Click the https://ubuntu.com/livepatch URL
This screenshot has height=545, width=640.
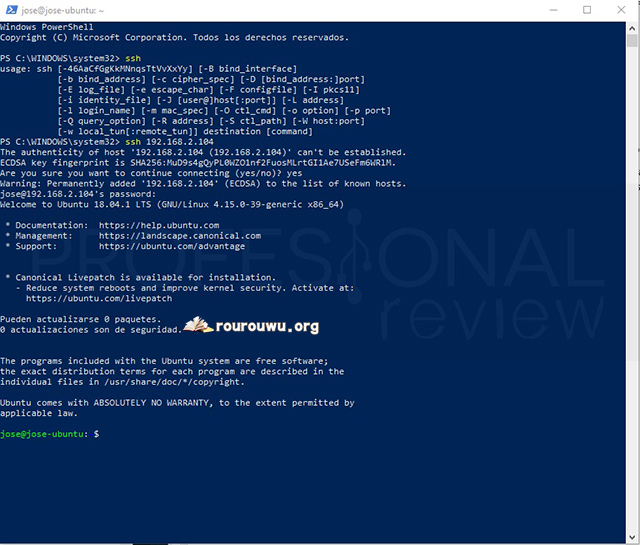tap(99, 298)
